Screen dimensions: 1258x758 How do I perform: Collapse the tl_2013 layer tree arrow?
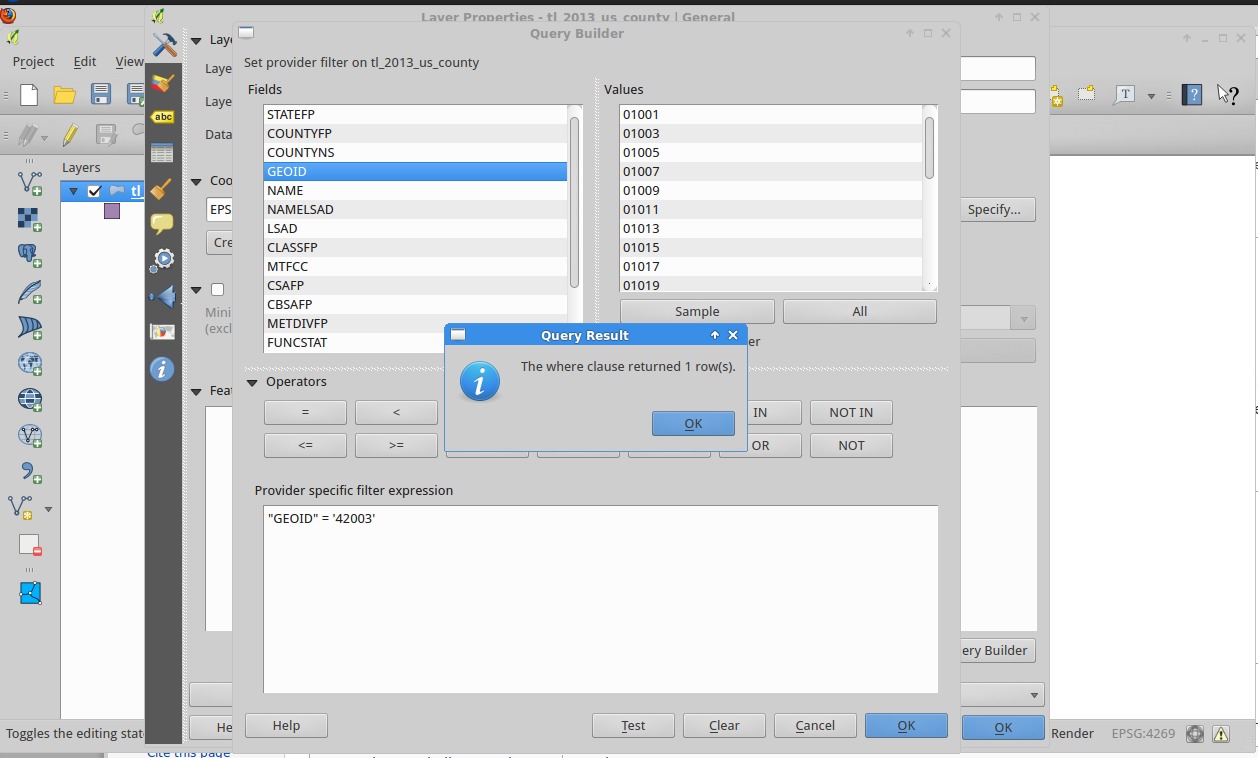(73, 191)
